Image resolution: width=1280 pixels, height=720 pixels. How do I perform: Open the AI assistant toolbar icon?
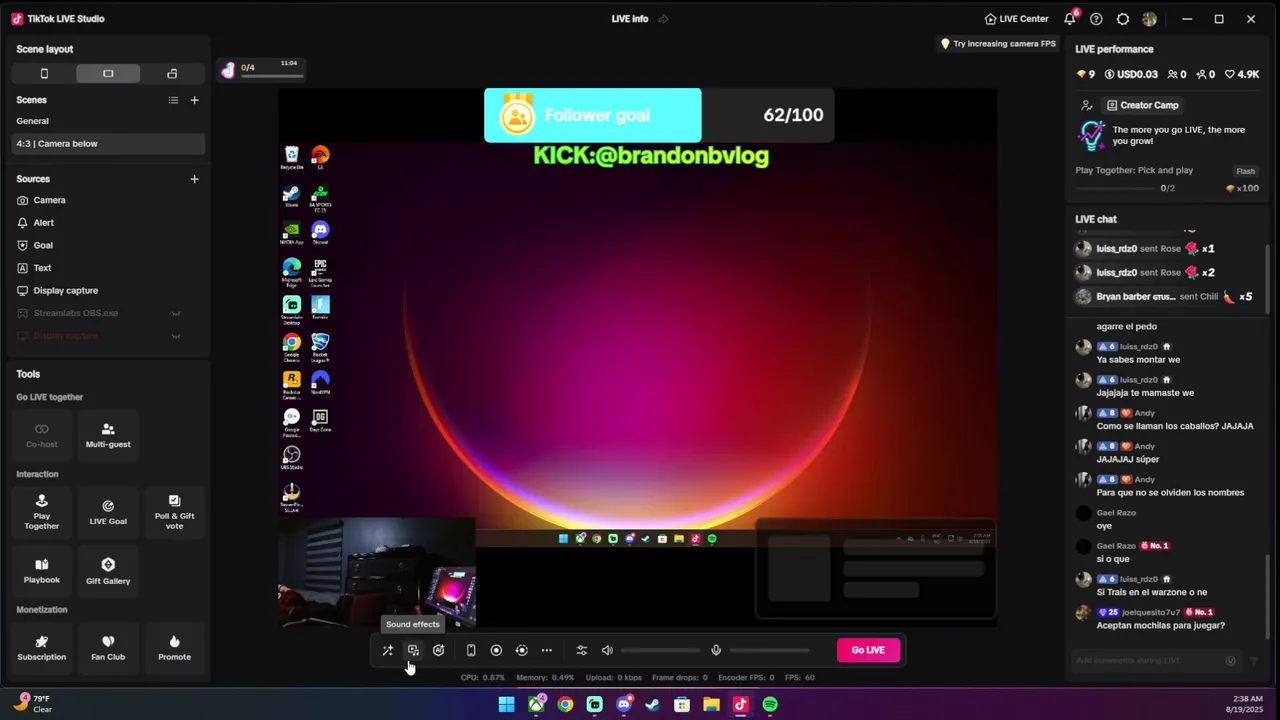(438, 650)
